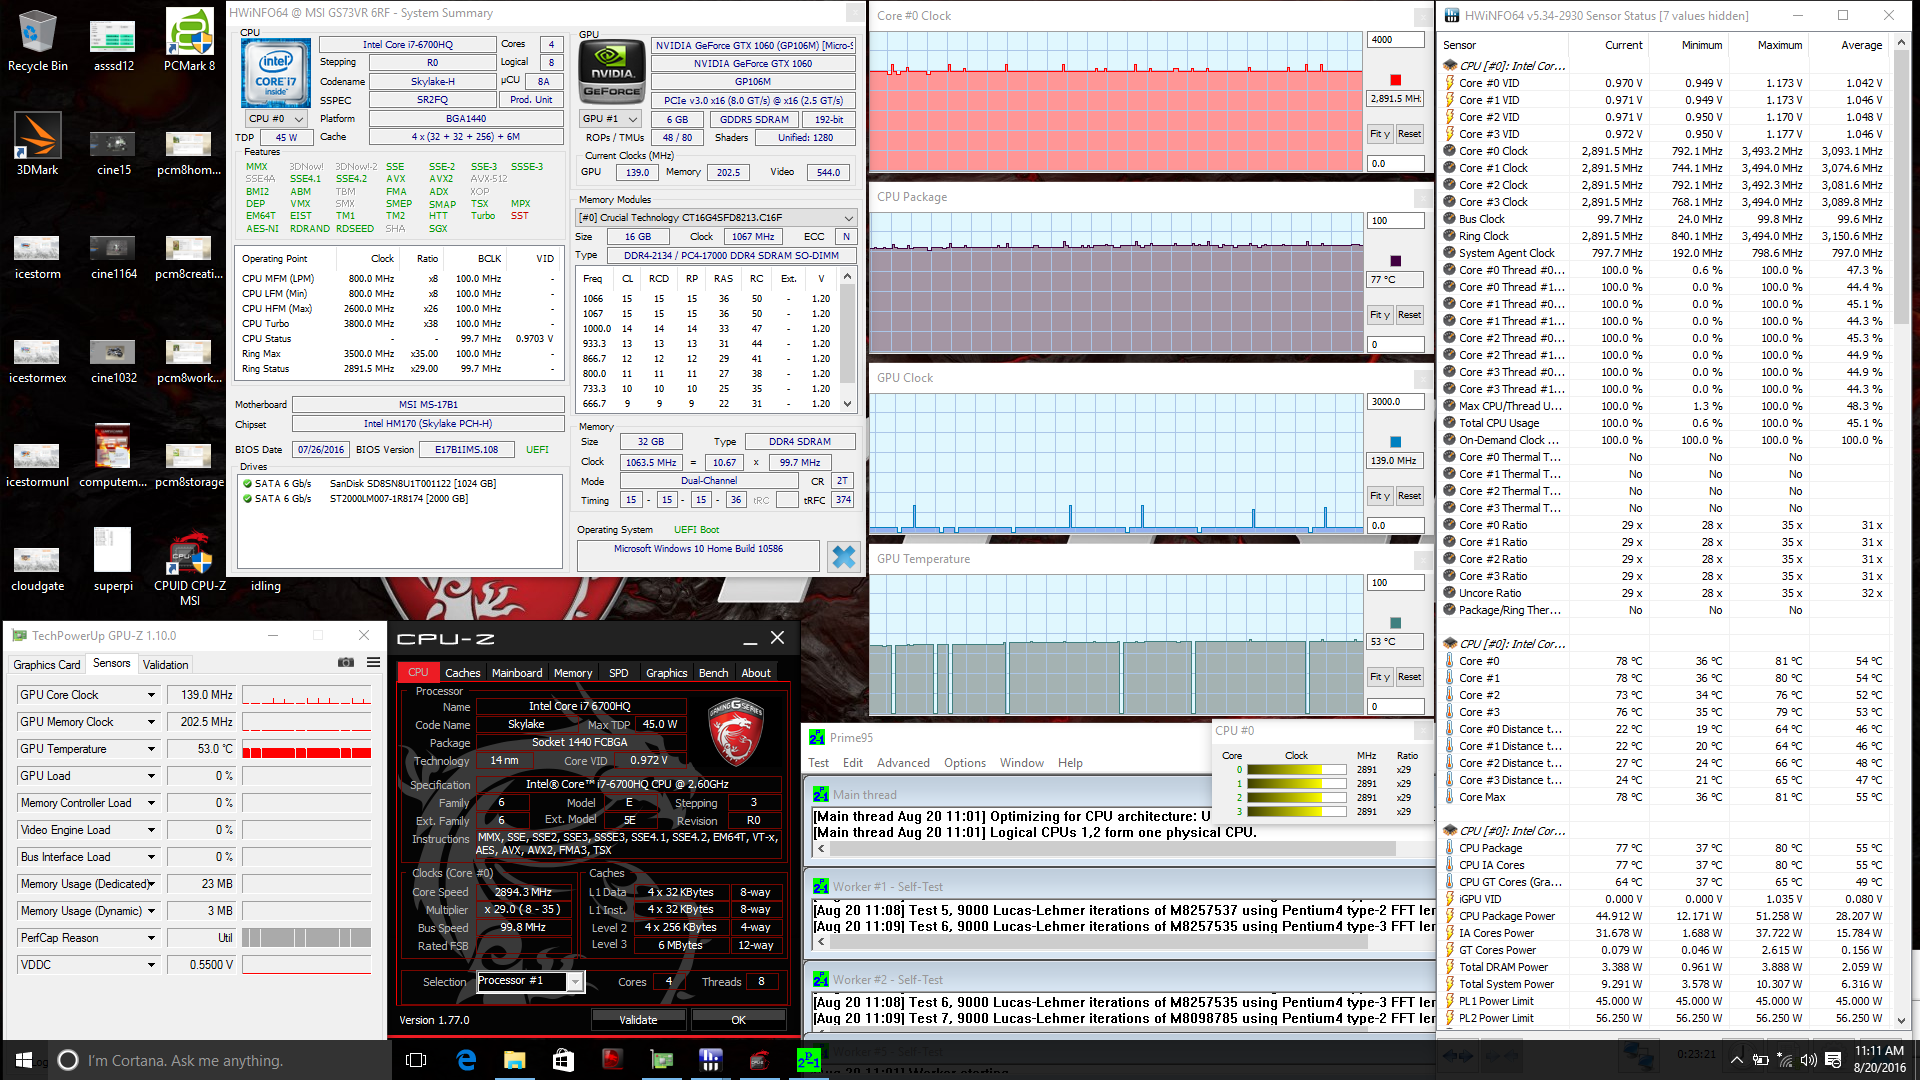Viewport: 1920px width, 1080px height.
Task: Switch to the Caches tab in CPU-Z
Action: pos(462,673)
